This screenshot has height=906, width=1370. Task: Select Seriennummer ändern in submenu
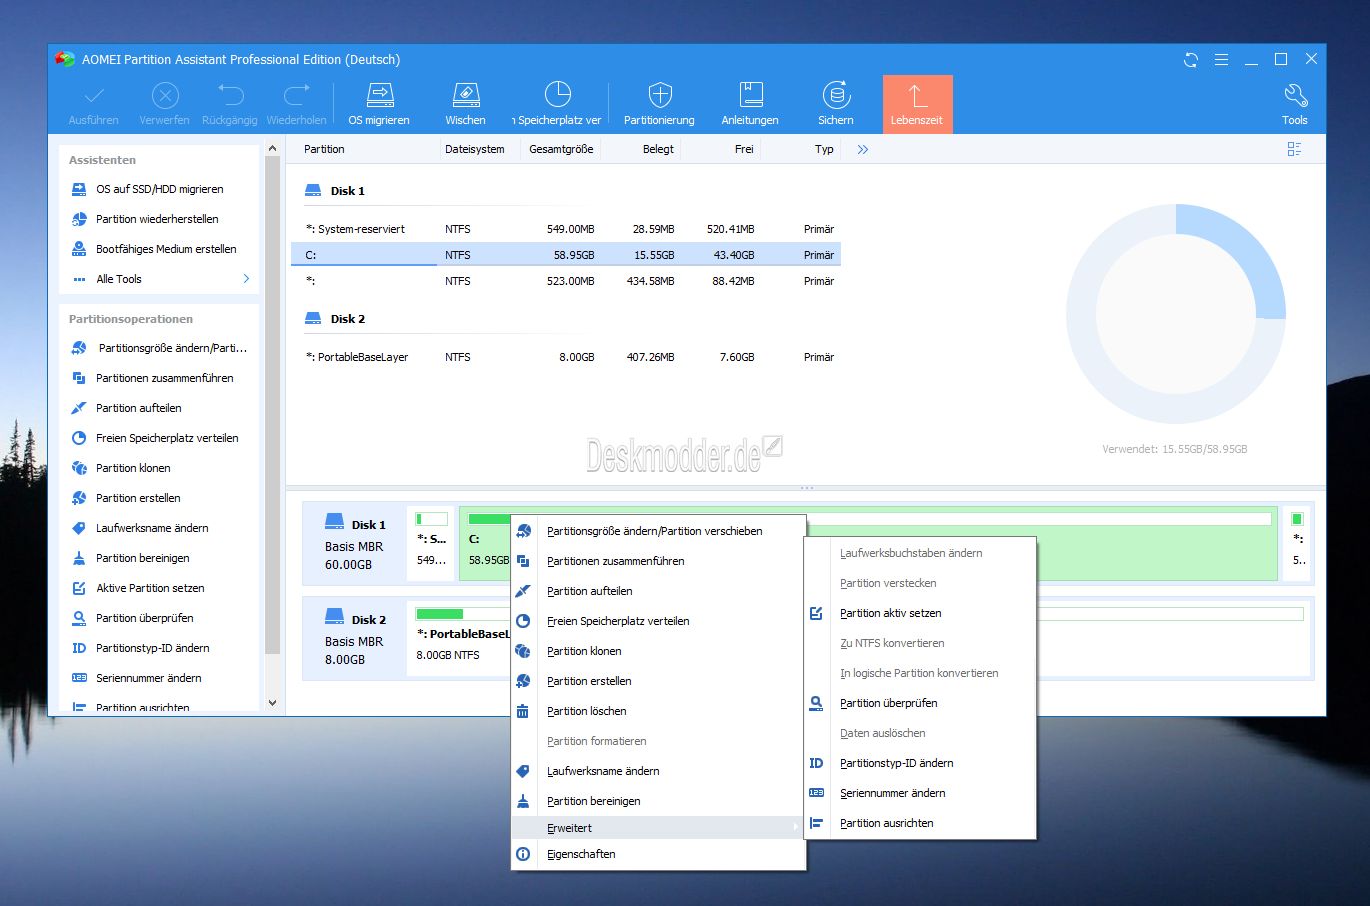[920, 793]
